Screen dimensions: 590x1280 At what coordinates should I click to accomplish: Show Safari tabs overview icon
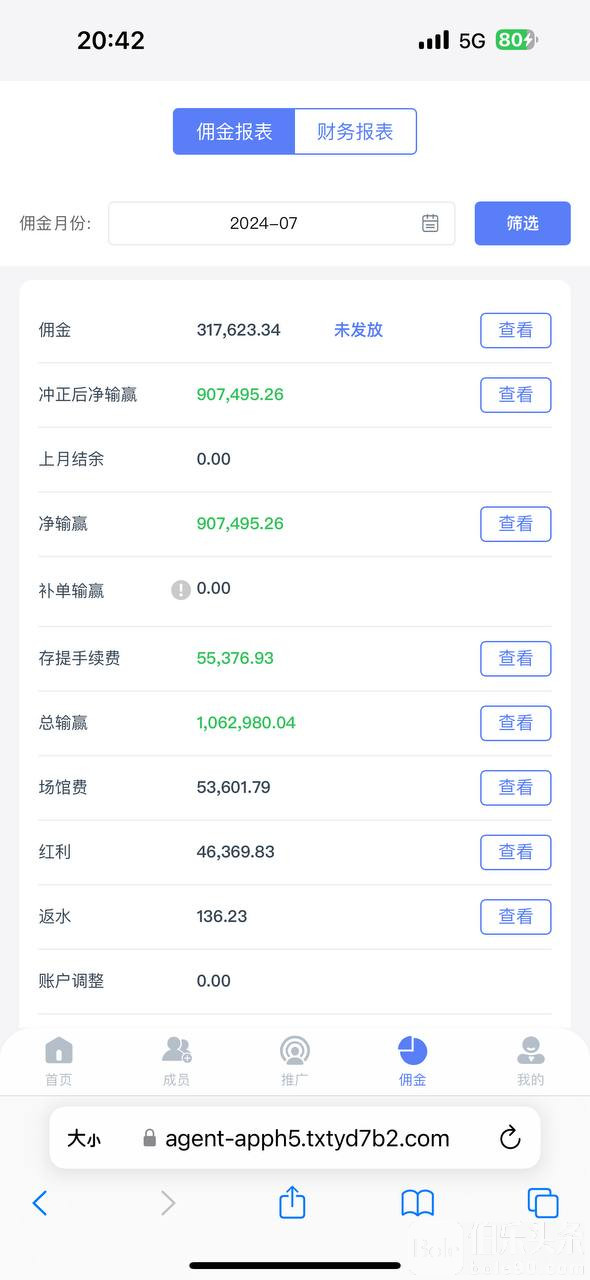542,1203
